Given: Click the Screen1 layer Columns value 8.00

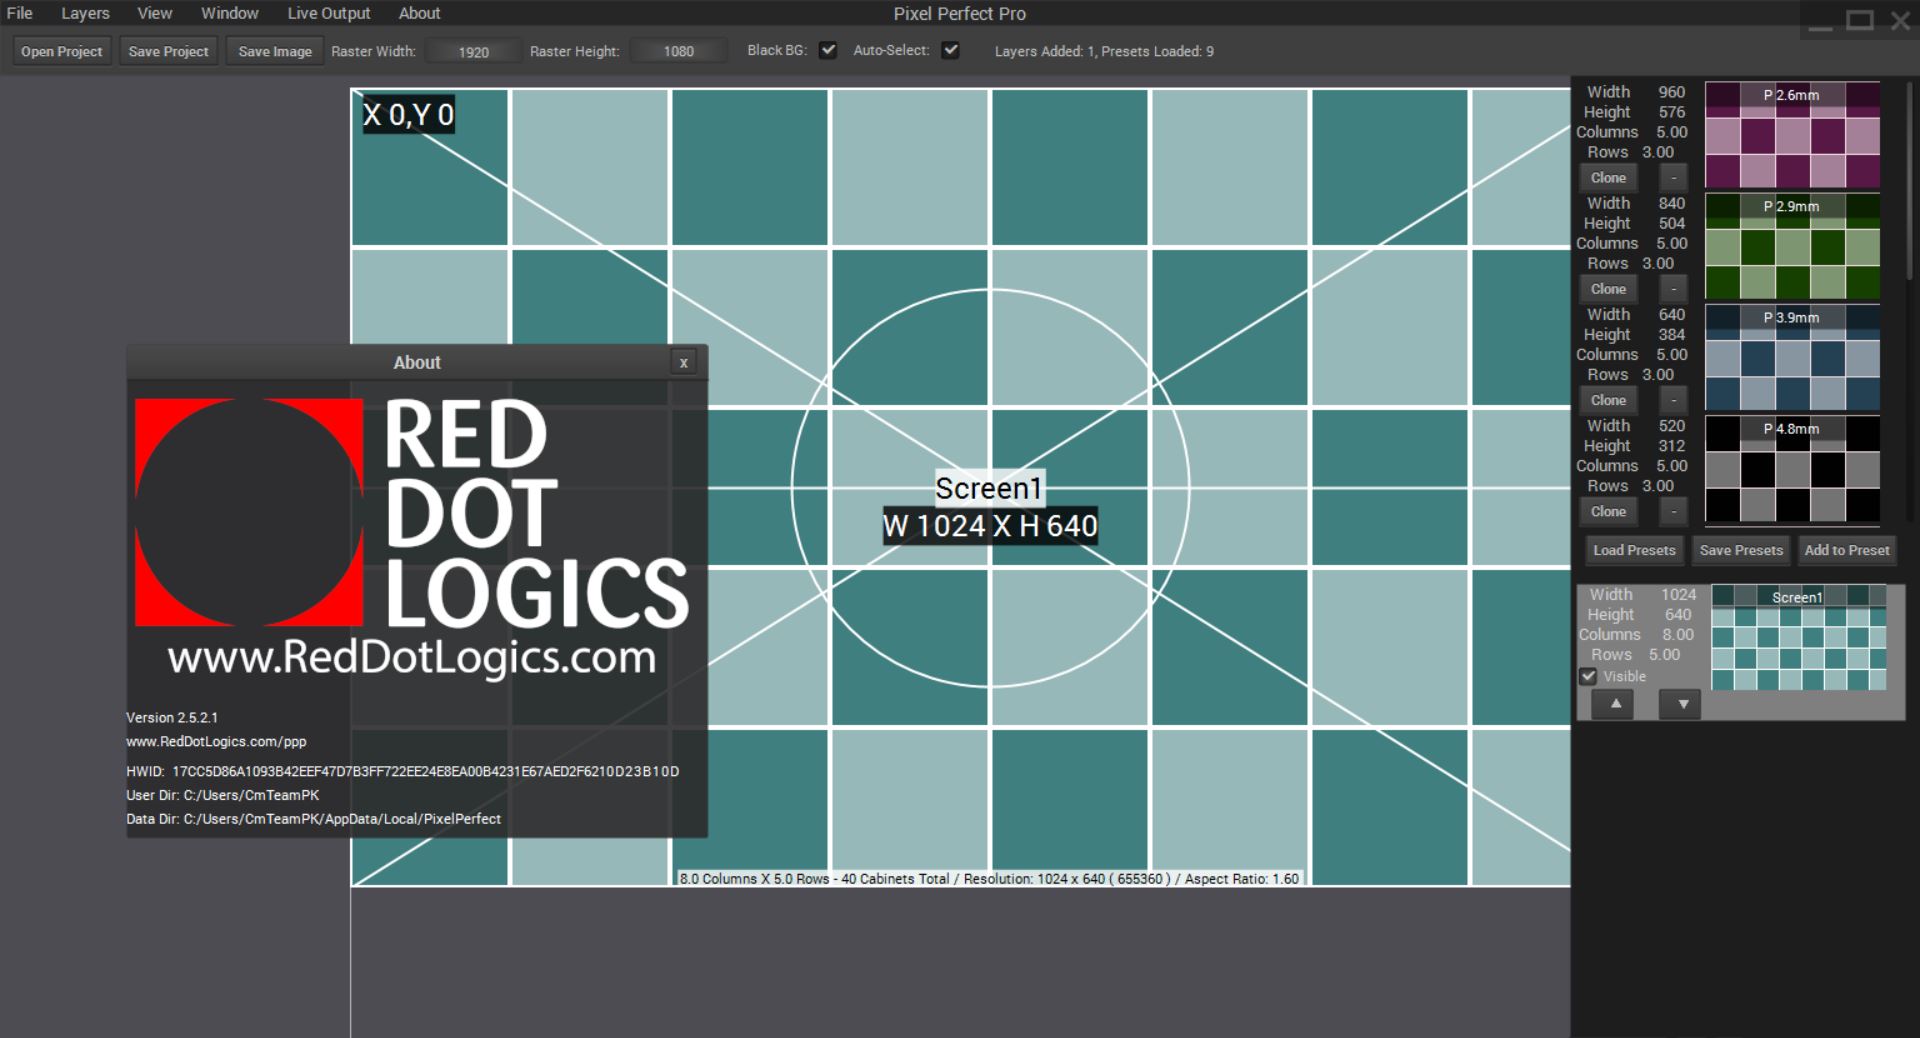Looking at the screenshot, I should coord(1678,635).
